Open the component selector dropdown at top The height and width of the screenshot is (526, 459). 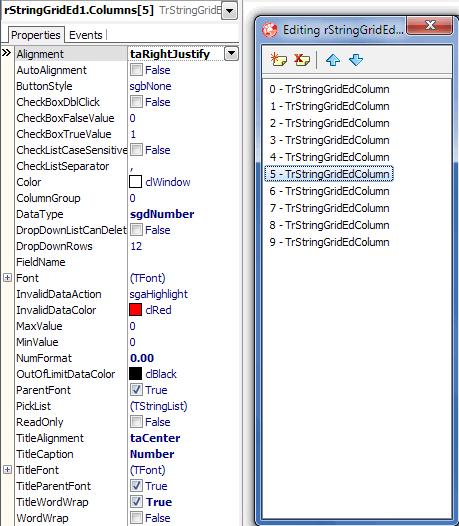230,10
